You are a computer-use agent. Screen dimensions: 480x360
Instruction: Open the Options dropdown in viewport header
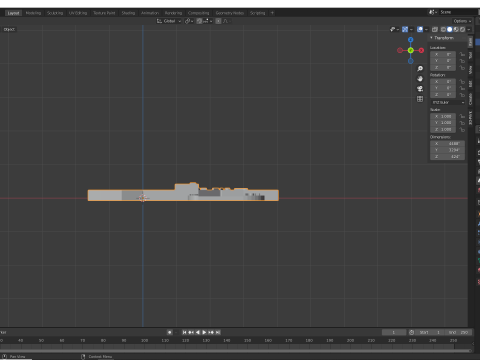[462, 21]
